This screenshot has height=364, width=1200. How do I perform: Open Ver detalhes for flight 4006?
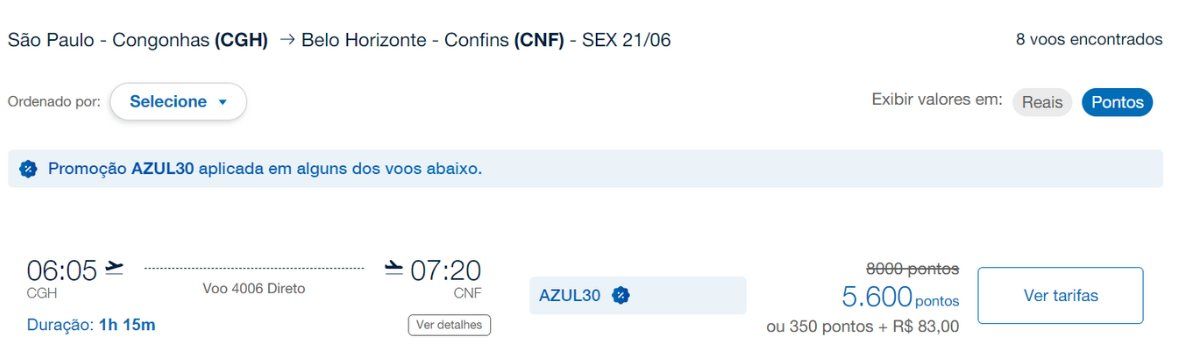point(449,325)
